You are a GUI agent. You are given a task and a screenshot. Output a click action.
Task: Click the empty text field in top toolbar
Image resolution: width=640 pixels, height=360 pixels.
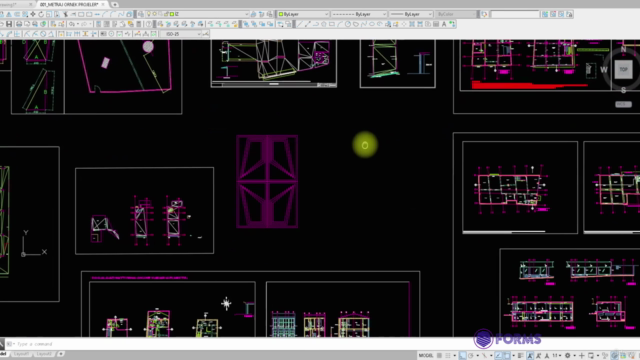[x=515, y=14]
